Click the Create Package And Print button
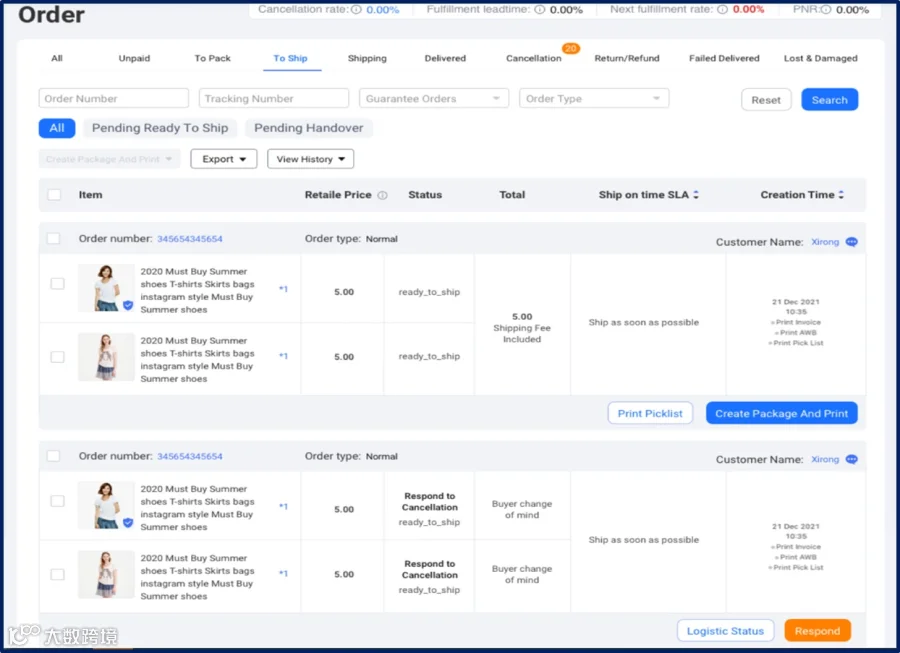 click(x=782, y=413)
